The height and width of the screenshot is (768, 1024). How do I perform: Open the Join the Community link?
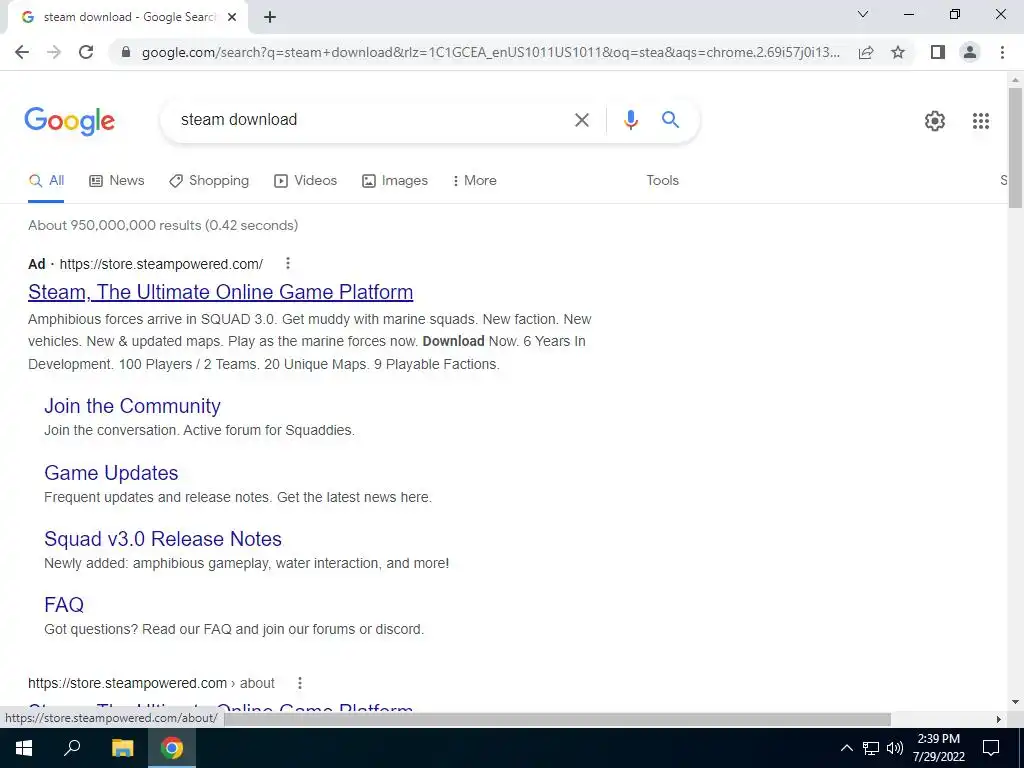[x=133, y=406]
